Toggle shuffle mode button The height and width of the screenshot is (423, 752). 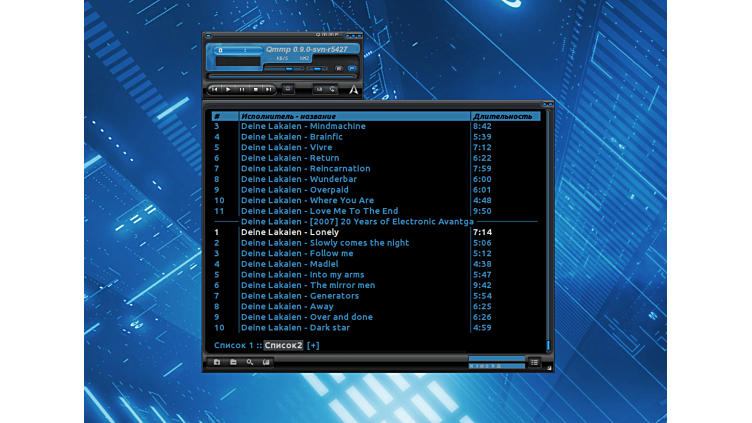(319, 89)
